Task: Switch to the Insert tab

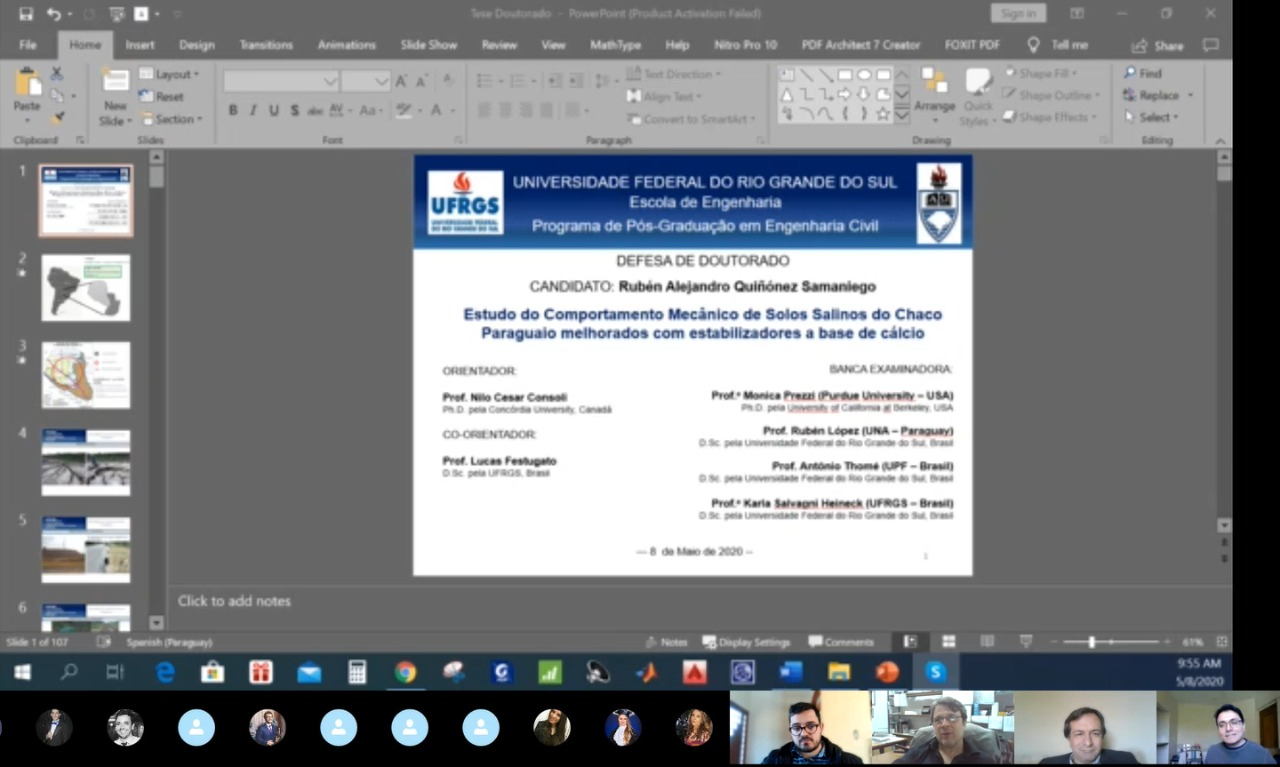Action: (140, 45)
